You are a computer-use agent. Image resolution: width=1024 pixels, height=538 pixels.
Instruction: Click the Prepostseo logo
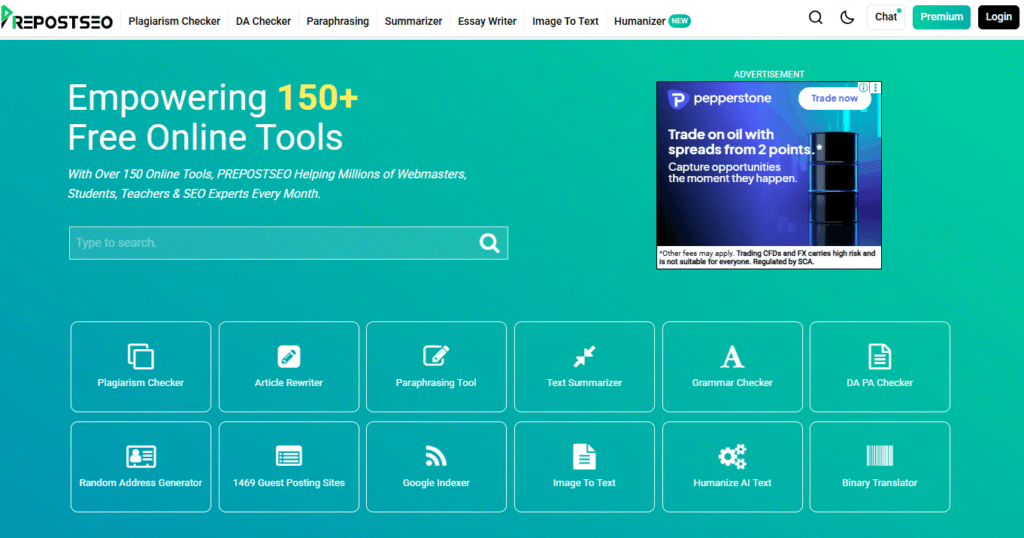pos(57,20)
